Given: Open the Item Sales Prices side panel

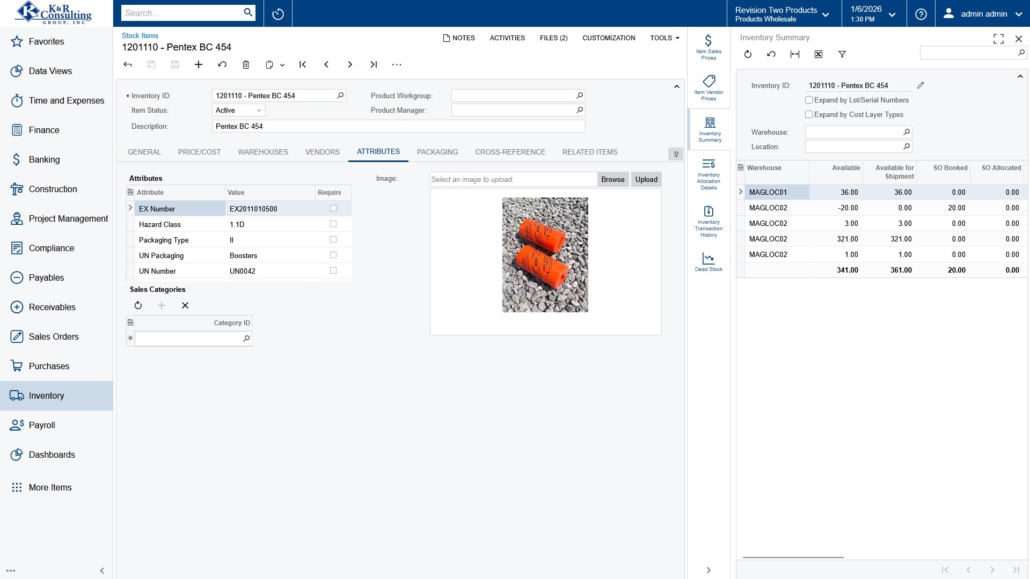Looking at the screenshot, I should click(x=708, y=46).
